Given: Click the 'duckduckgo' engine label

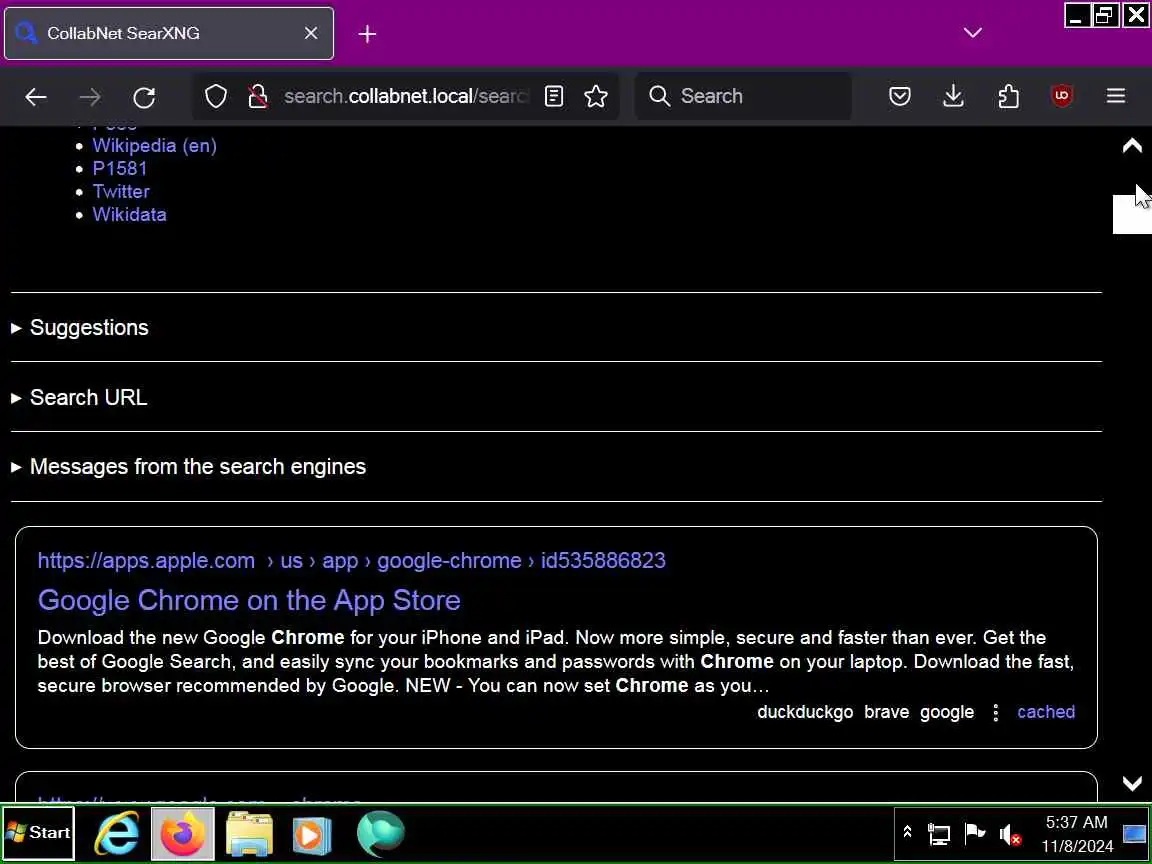Looking at the screenshot, I should (805, 712).
